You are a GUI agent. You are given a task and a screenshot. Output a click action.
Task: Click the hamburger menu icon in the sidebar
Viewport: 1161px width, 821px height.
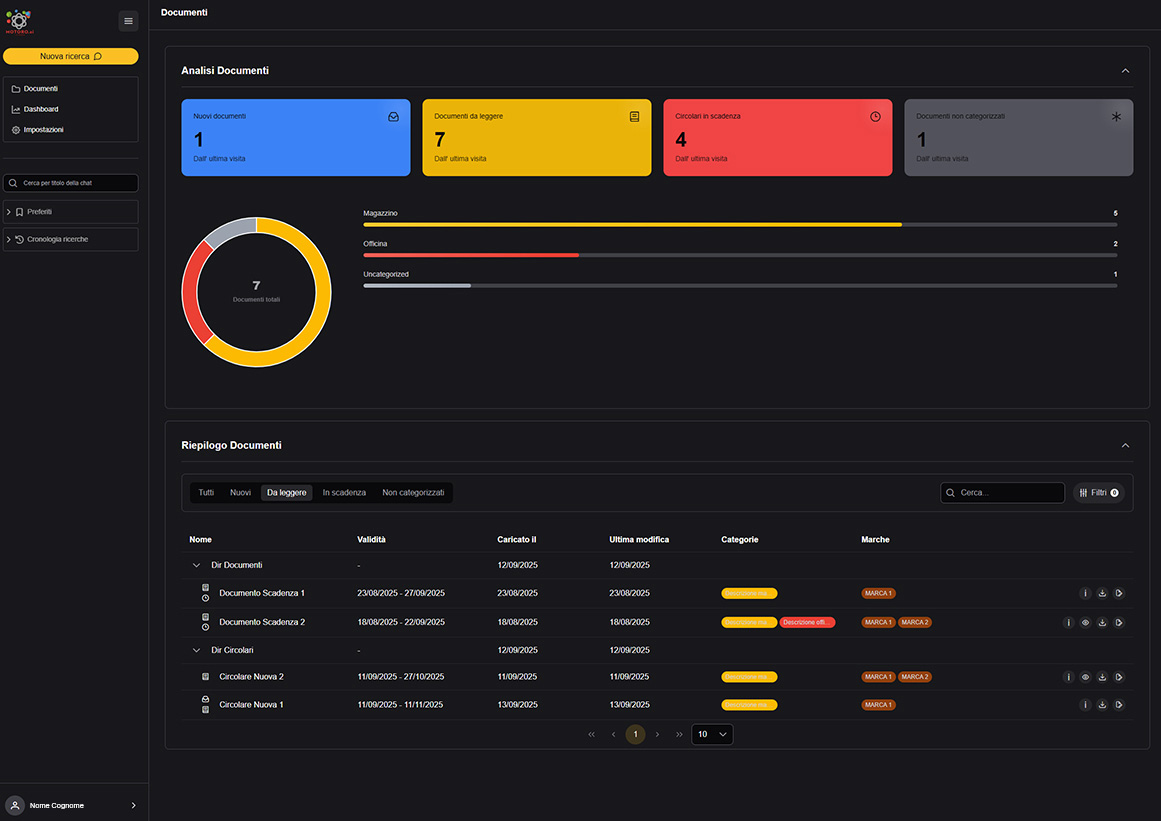(128, 21)
